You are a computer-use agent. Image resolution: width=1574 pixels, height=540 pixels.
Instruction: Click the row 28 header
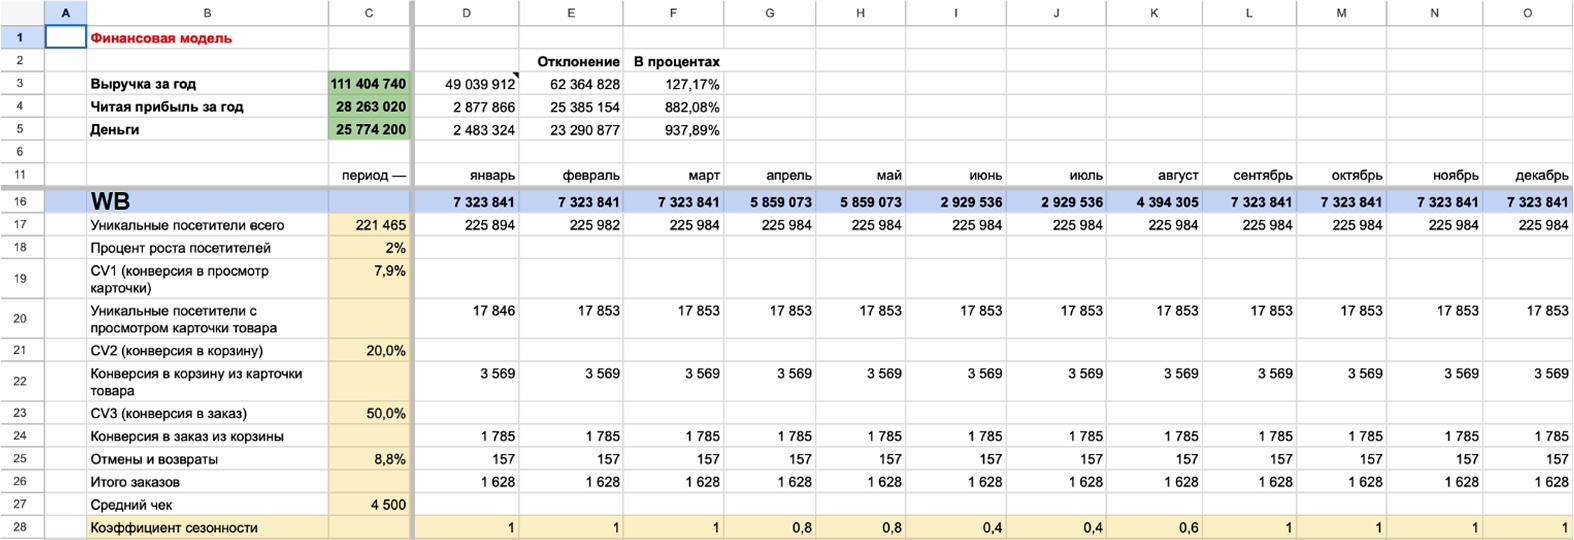coord(22,528)
